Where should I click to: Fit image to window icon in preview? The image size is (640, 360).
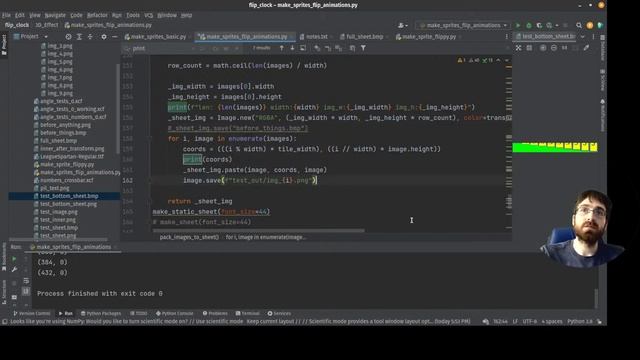tap(518, 48)
